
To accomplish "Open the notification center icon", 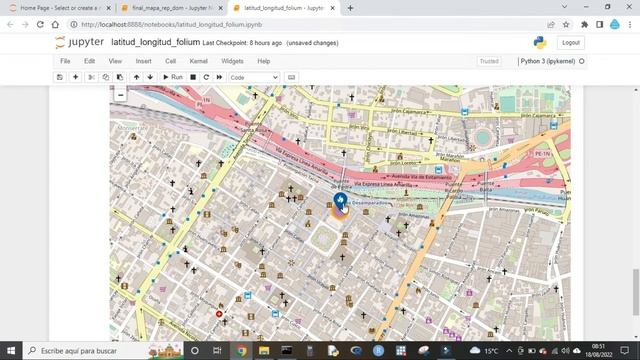I will (x=624, y=351).
